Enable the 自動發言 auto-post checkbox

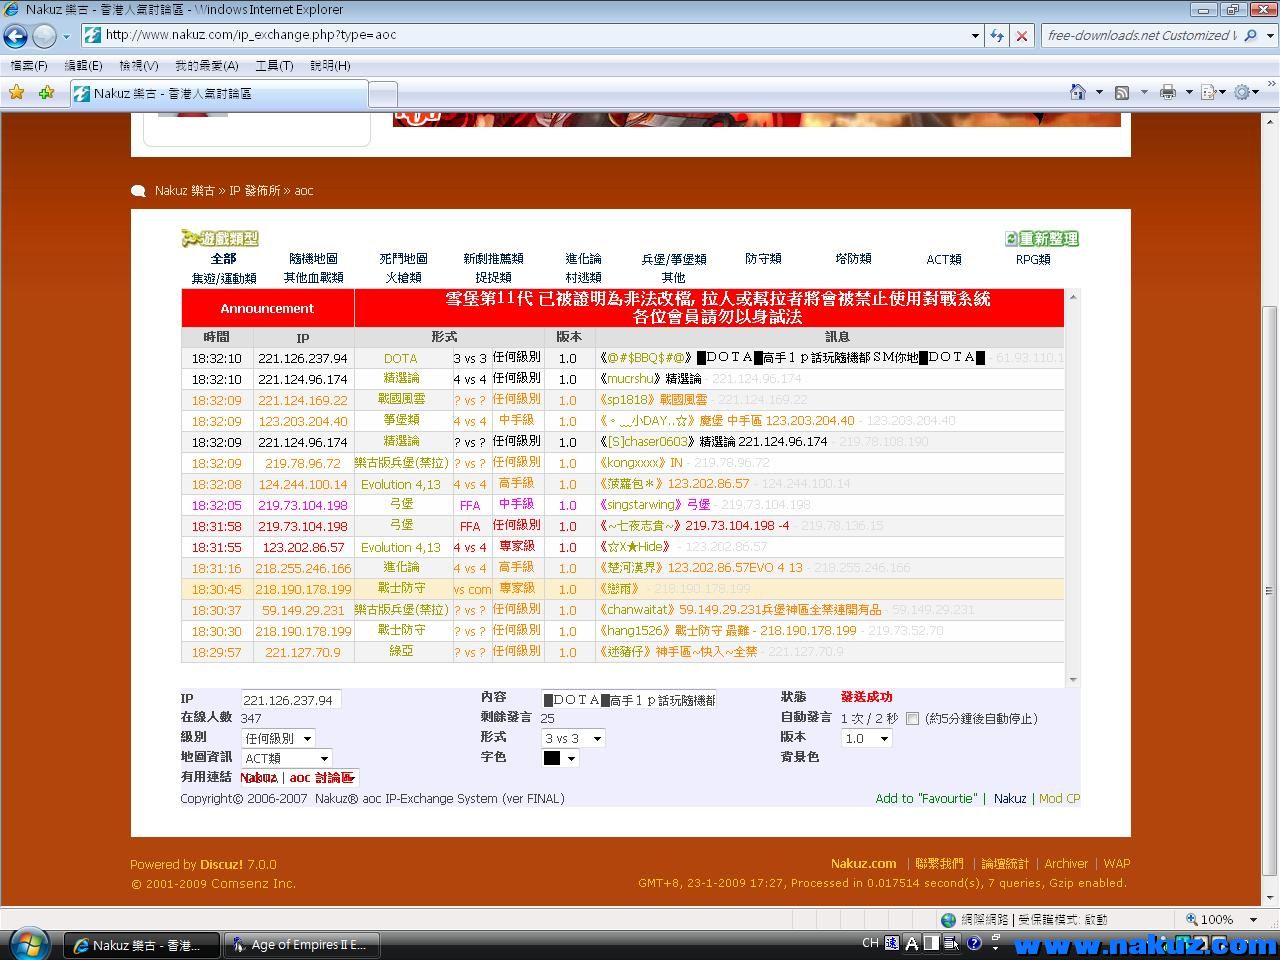point(912,718)
